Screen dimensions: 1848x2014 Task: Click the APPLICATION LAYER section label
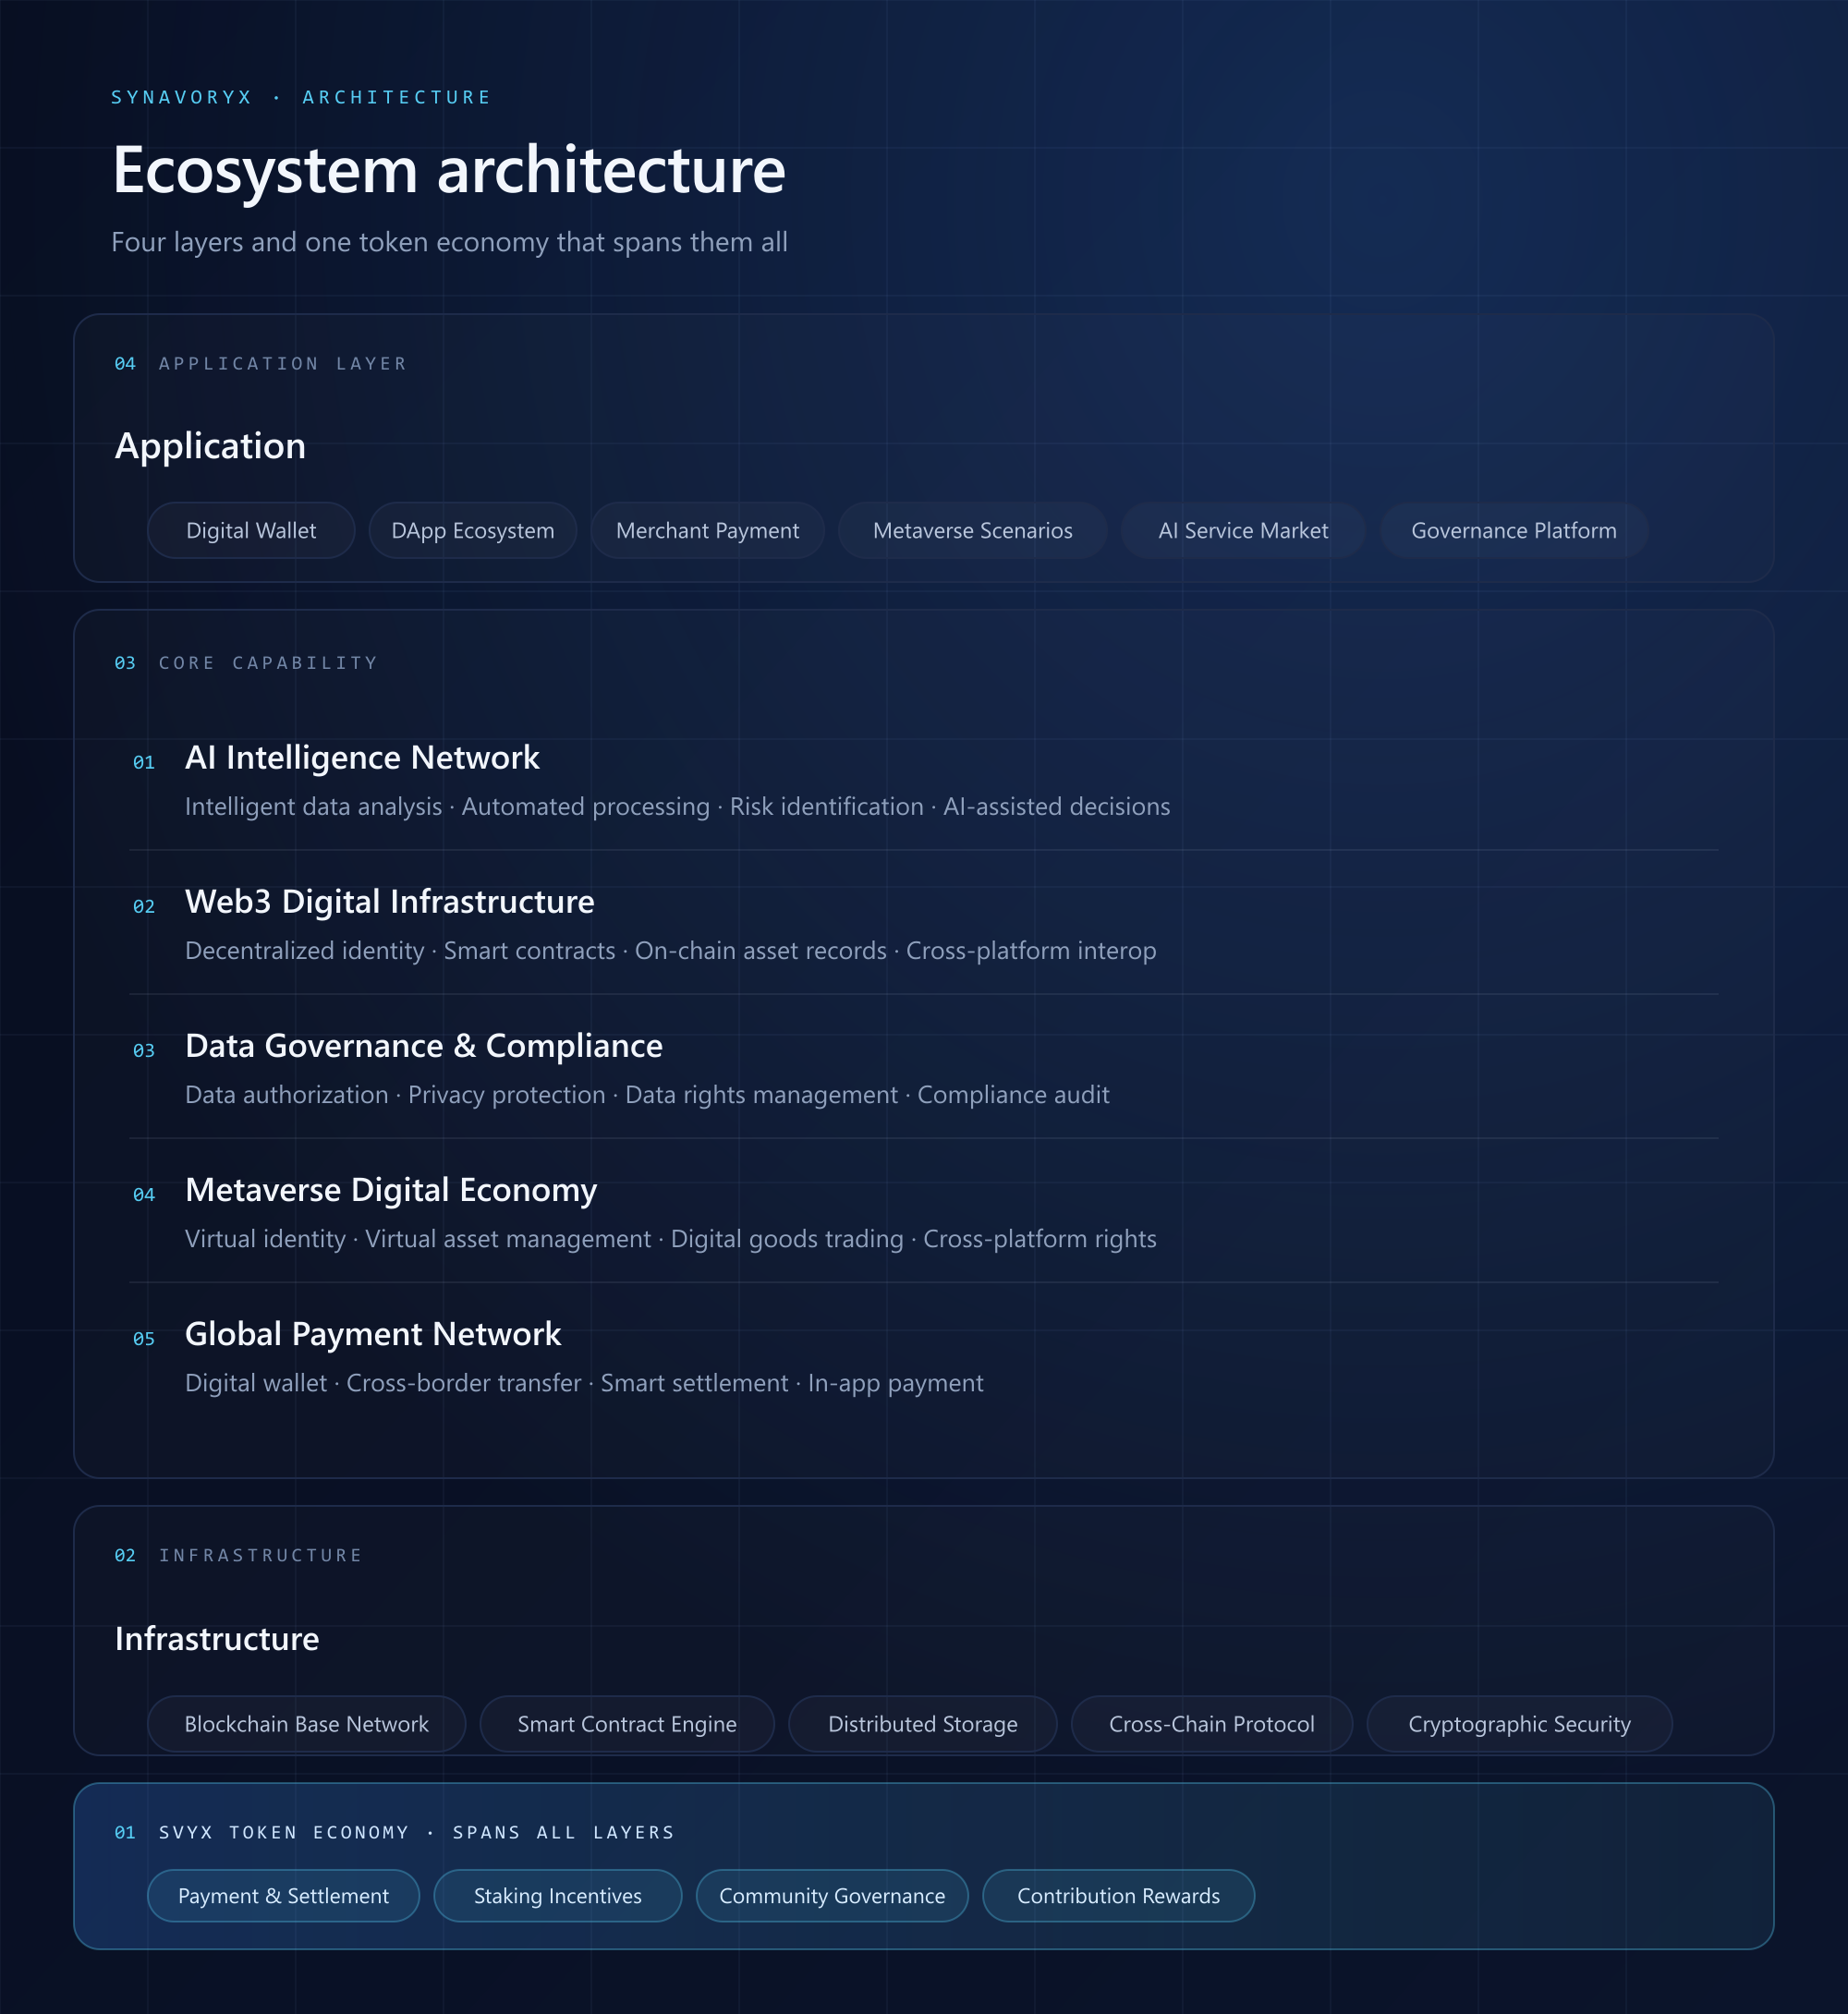click(x=283, y=364)
